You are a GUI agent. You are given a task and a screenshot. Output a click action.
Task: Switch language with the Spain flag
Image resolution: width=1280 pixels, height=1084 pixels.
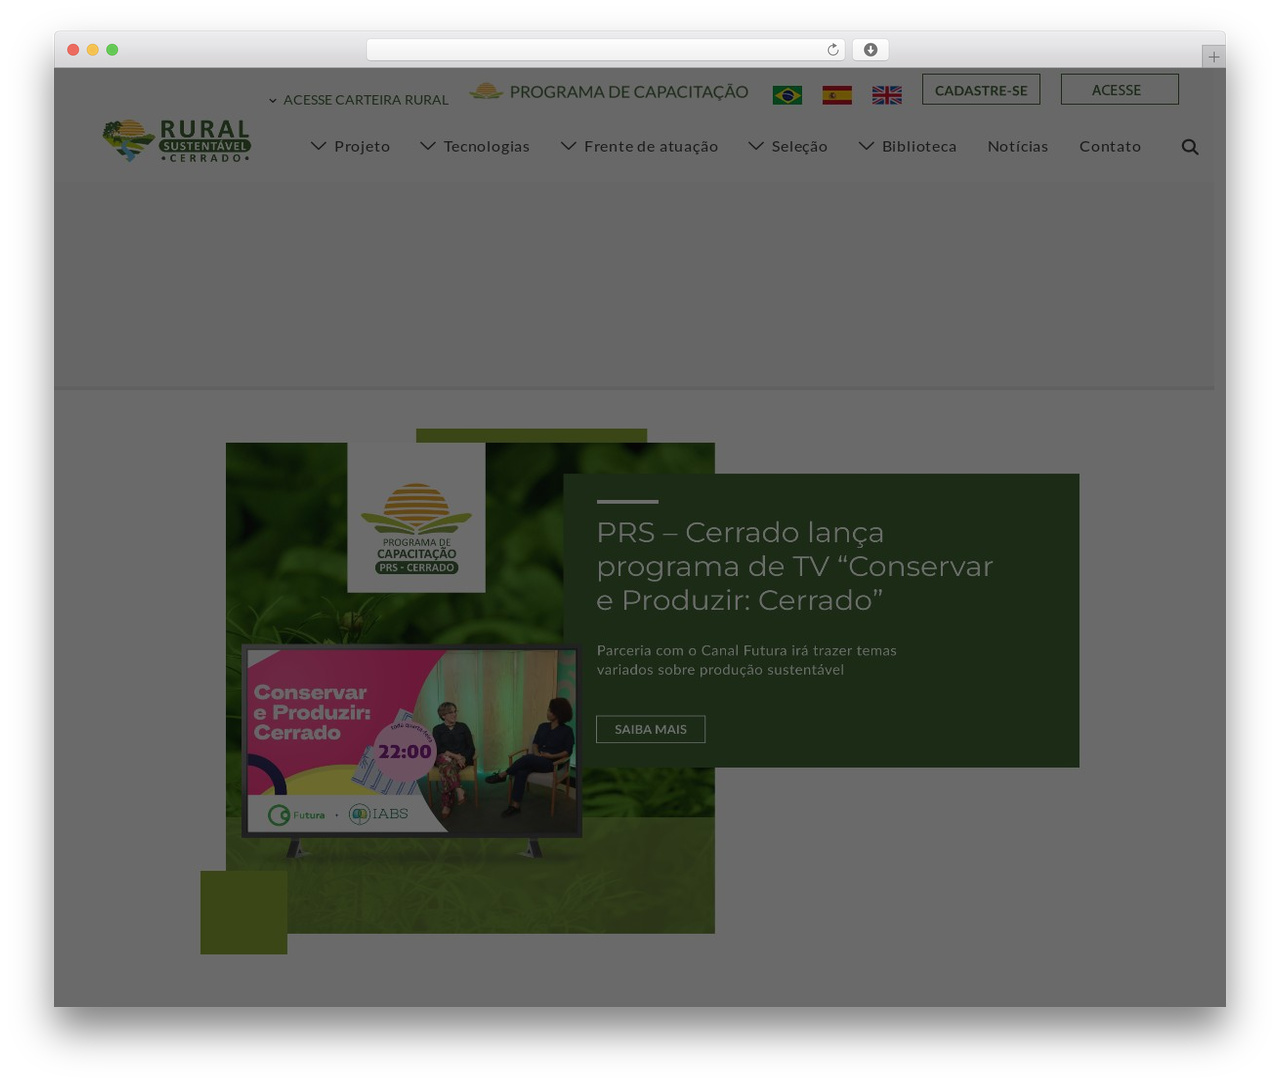(837, 95)
